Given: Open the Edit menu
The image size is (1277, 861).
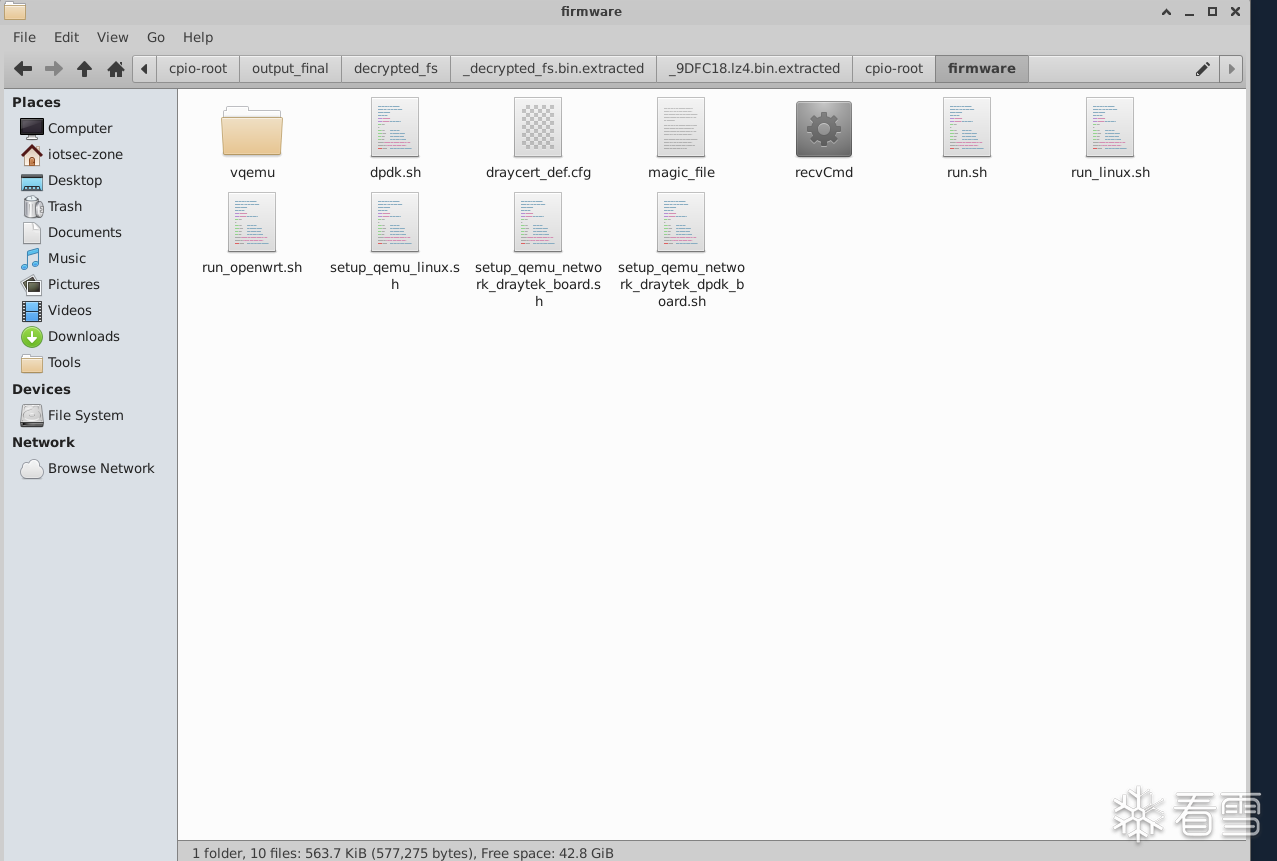Looking at the screenshot, I should coord(66,37).
